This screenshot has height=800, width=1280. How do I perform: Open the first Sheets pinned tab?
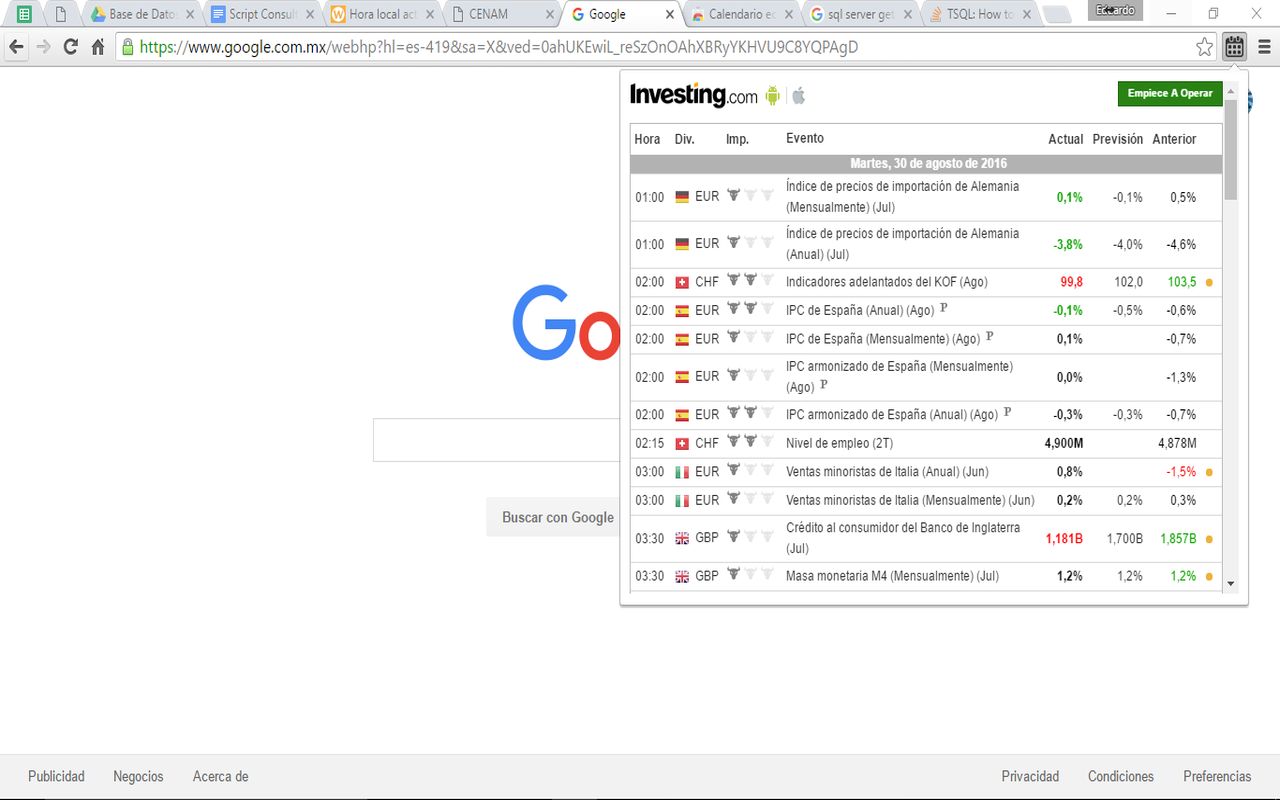(x=24, y=15)
